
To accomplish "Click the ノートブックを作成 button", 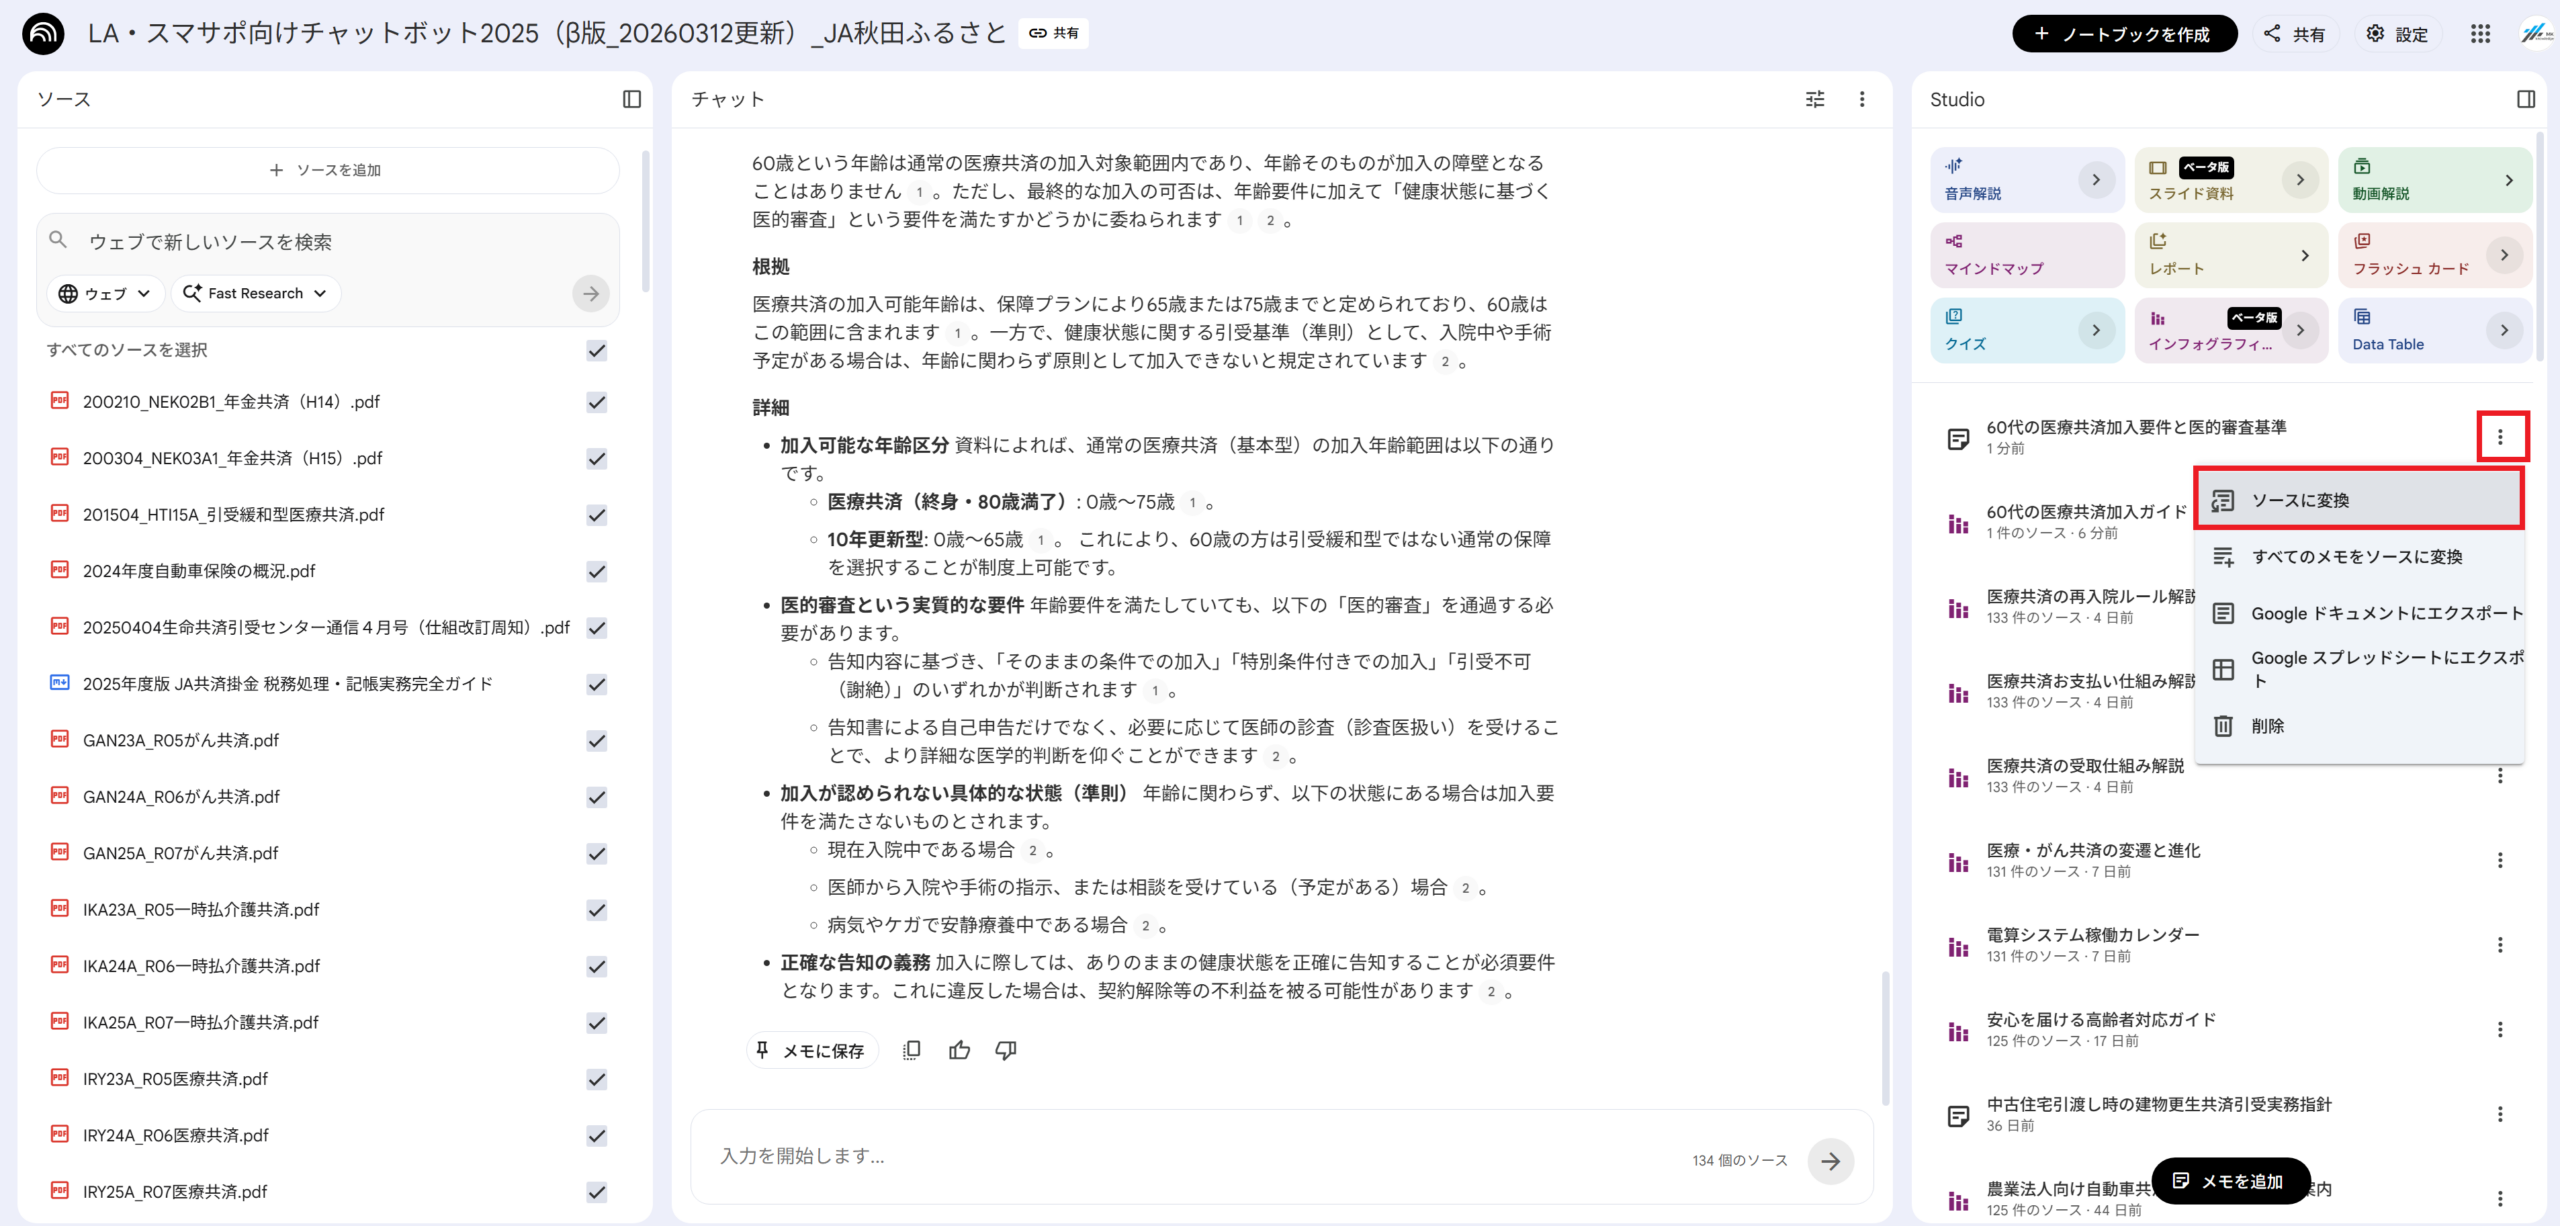I will [2124, 34].
